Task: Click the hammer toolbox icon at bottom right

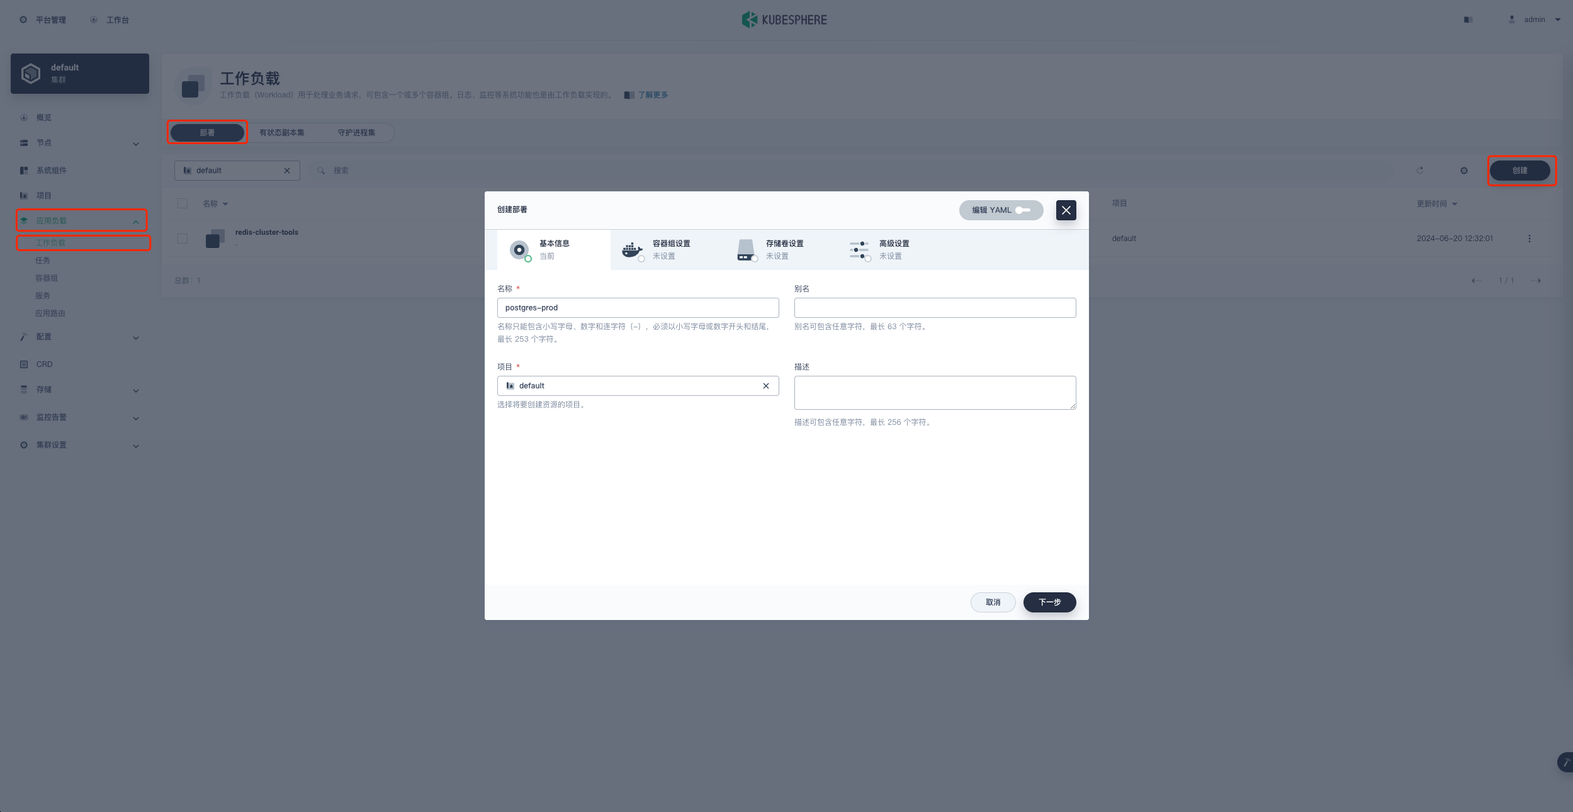Action: [1566, 763]
